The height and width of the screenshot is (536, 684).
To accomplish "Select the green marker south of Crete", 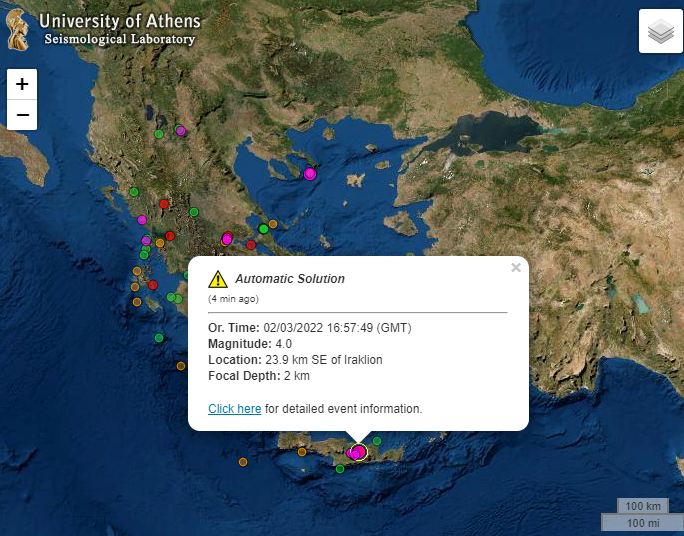I will pyautogui.click(x=340, y=469).
